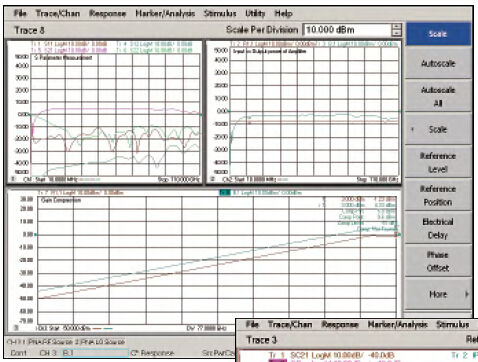Screen dimensions: 478x362
Task: Click the Autoscale softkey
Action: point(438,63)
